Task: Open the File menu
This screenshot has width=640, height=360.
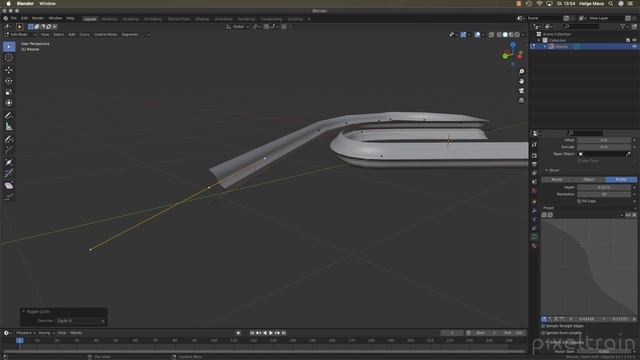Action: pos(14,19)
